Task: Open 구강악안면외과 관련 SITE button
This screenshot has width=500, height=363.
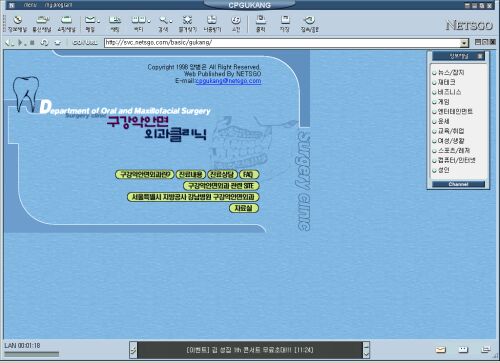Action: pyautogui.click(x=221, y=186)
